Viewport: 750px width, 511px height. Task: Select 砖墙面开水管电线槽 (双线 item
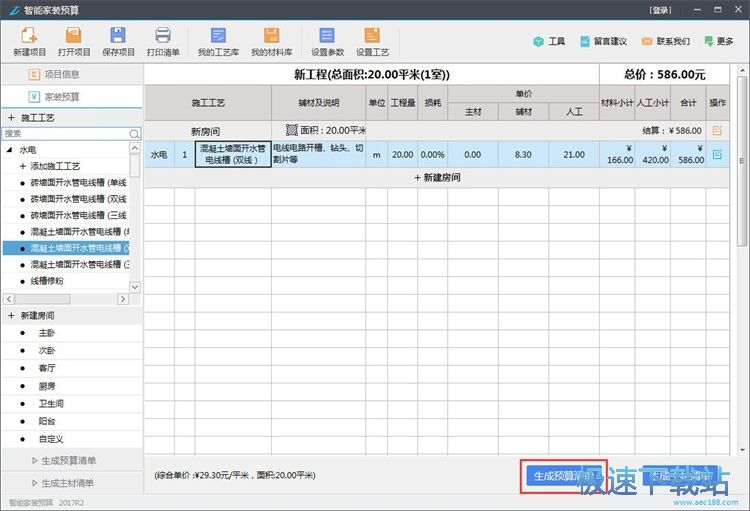click(78, 199)
